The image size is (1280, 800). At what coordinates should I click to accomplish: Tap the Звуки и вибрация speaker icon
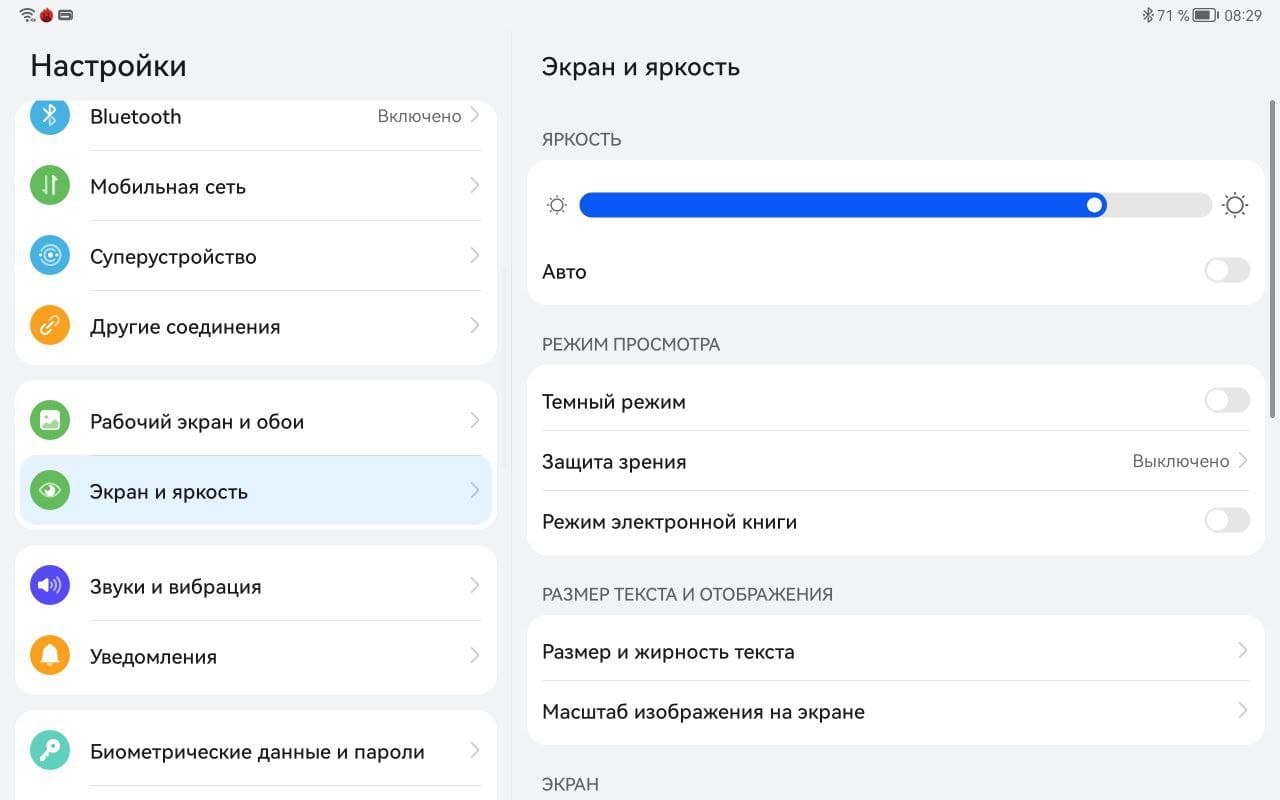(x=50, y=586)
